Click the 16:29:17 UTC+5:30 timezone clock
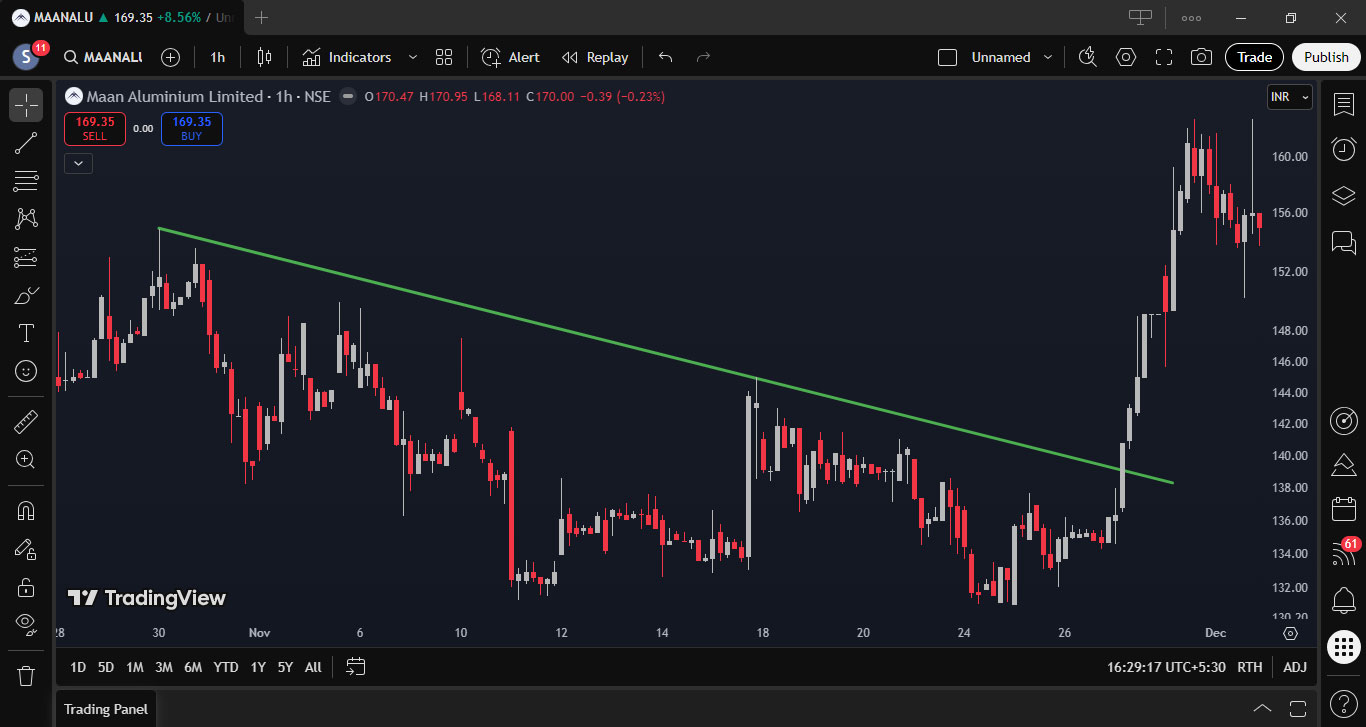 click(x=1166, y=667)
